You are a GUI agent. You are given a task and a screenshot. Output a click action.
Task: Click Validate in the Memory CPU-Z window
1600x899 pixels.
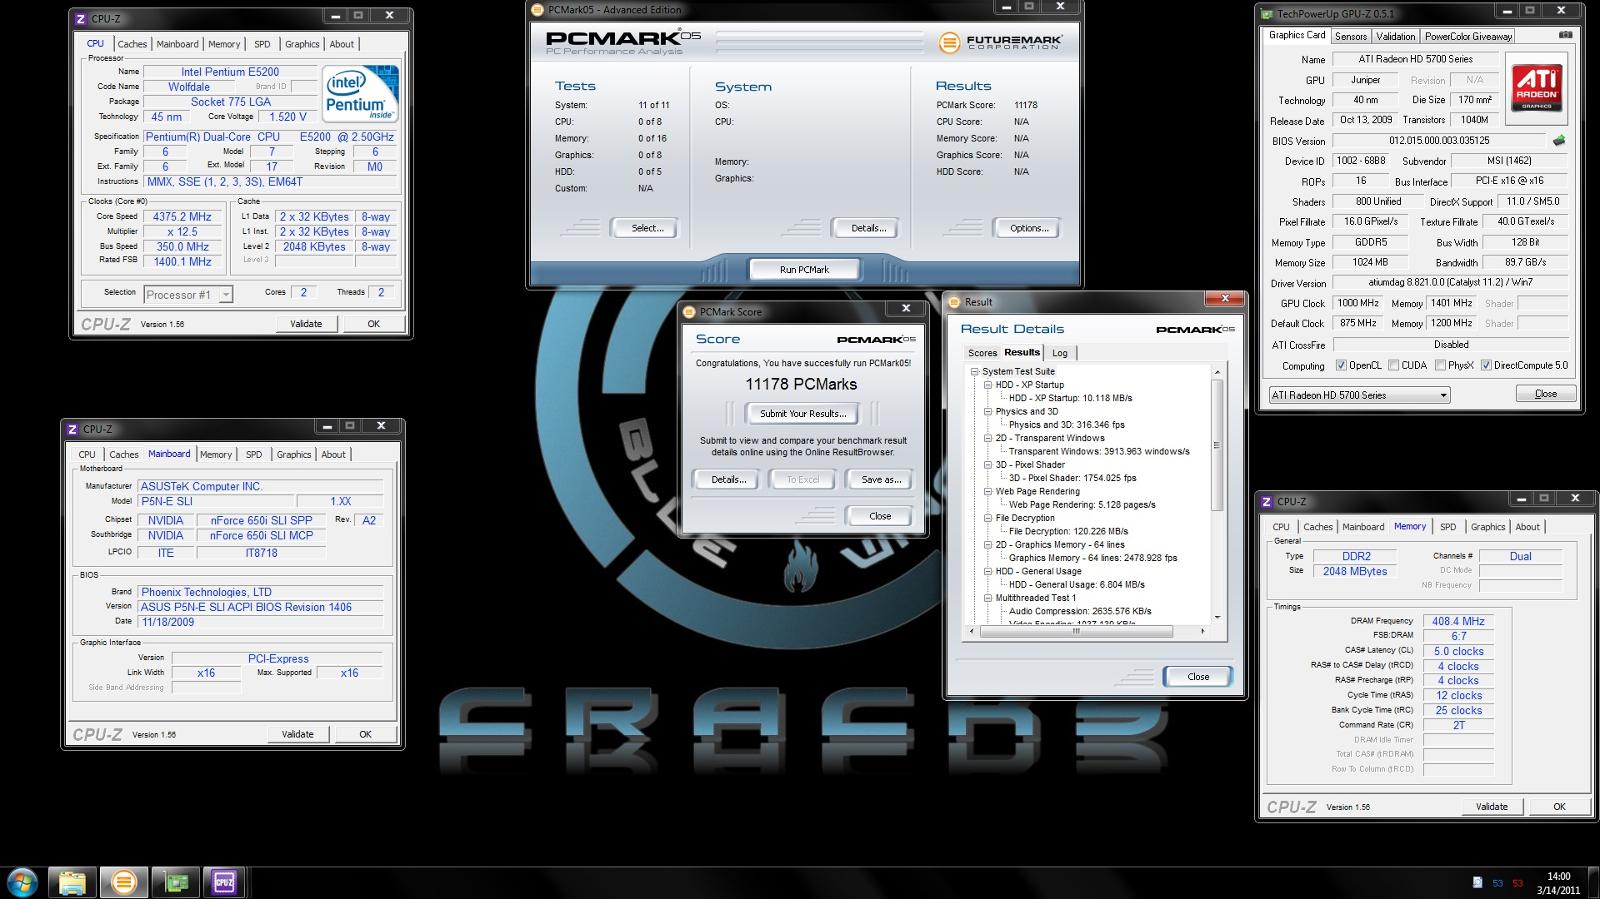(x=1491, y=807)
